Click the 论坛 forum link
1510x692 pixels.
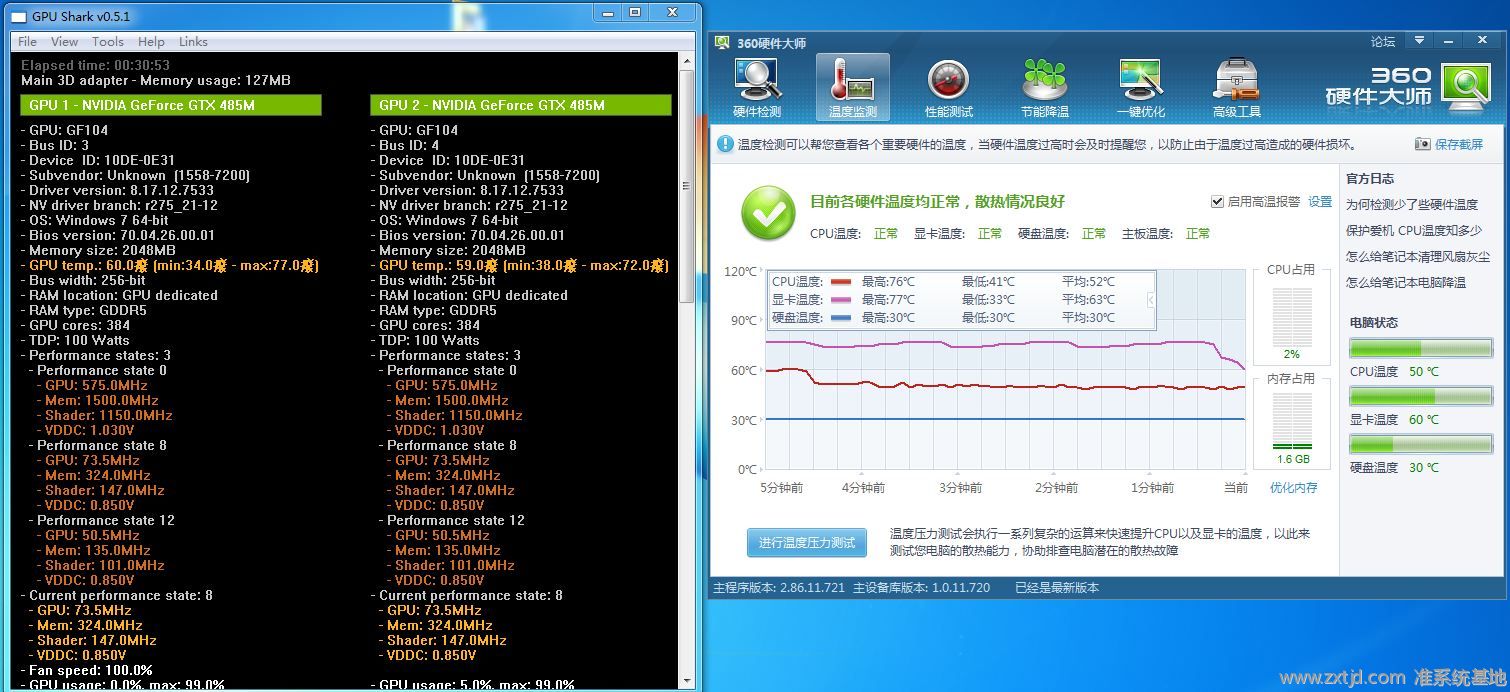(1382, 42)
